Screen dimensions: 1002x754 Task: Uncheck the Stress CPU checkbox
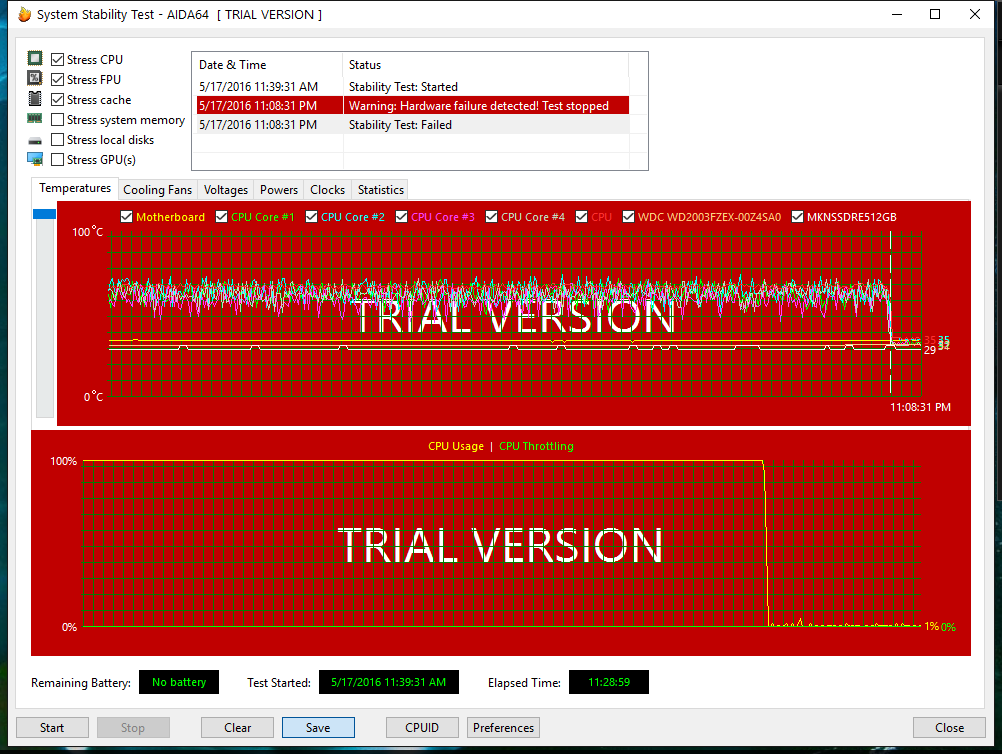[x=58, y=59]
